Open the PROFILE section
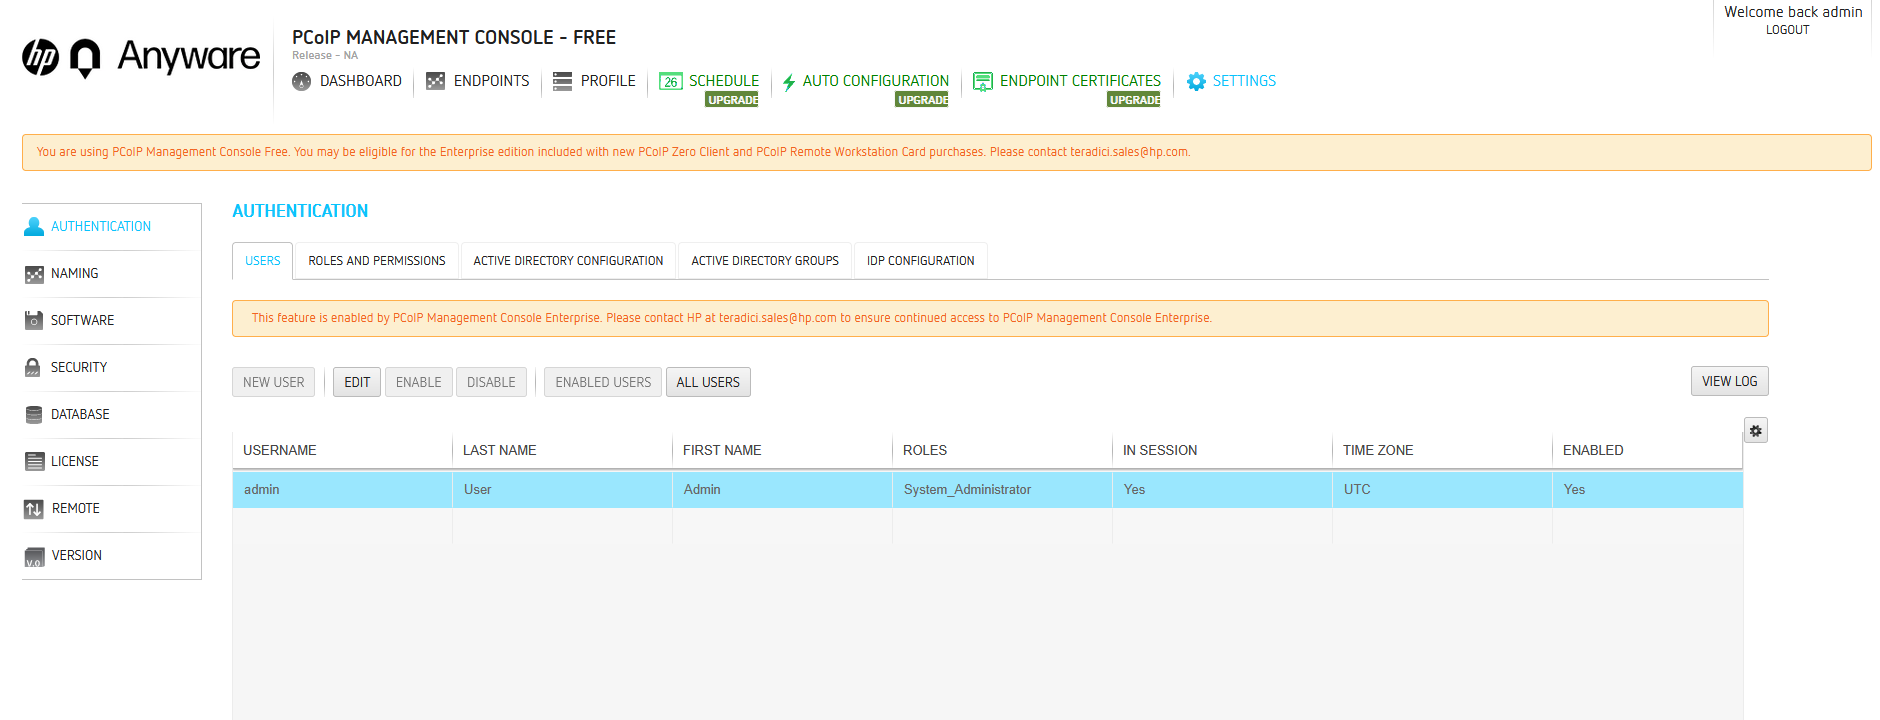 [x=608, y=81]
